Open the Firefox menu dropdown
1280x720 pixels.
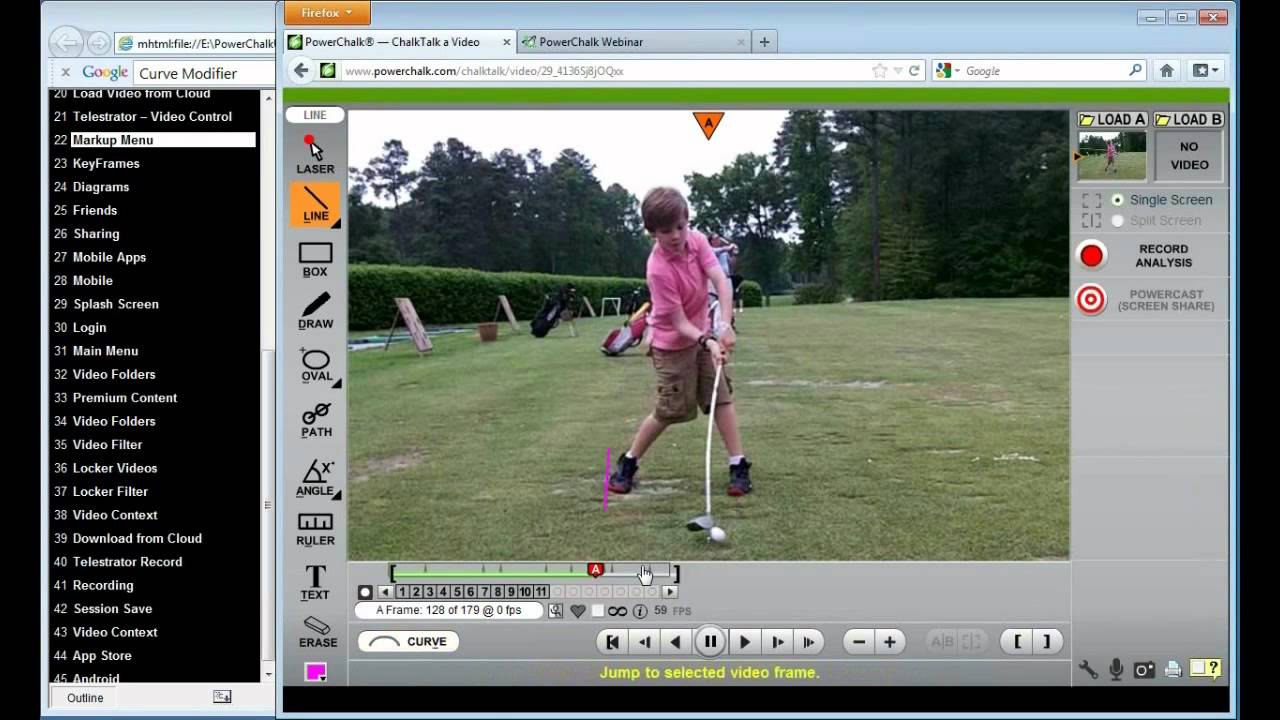[327, 13]
